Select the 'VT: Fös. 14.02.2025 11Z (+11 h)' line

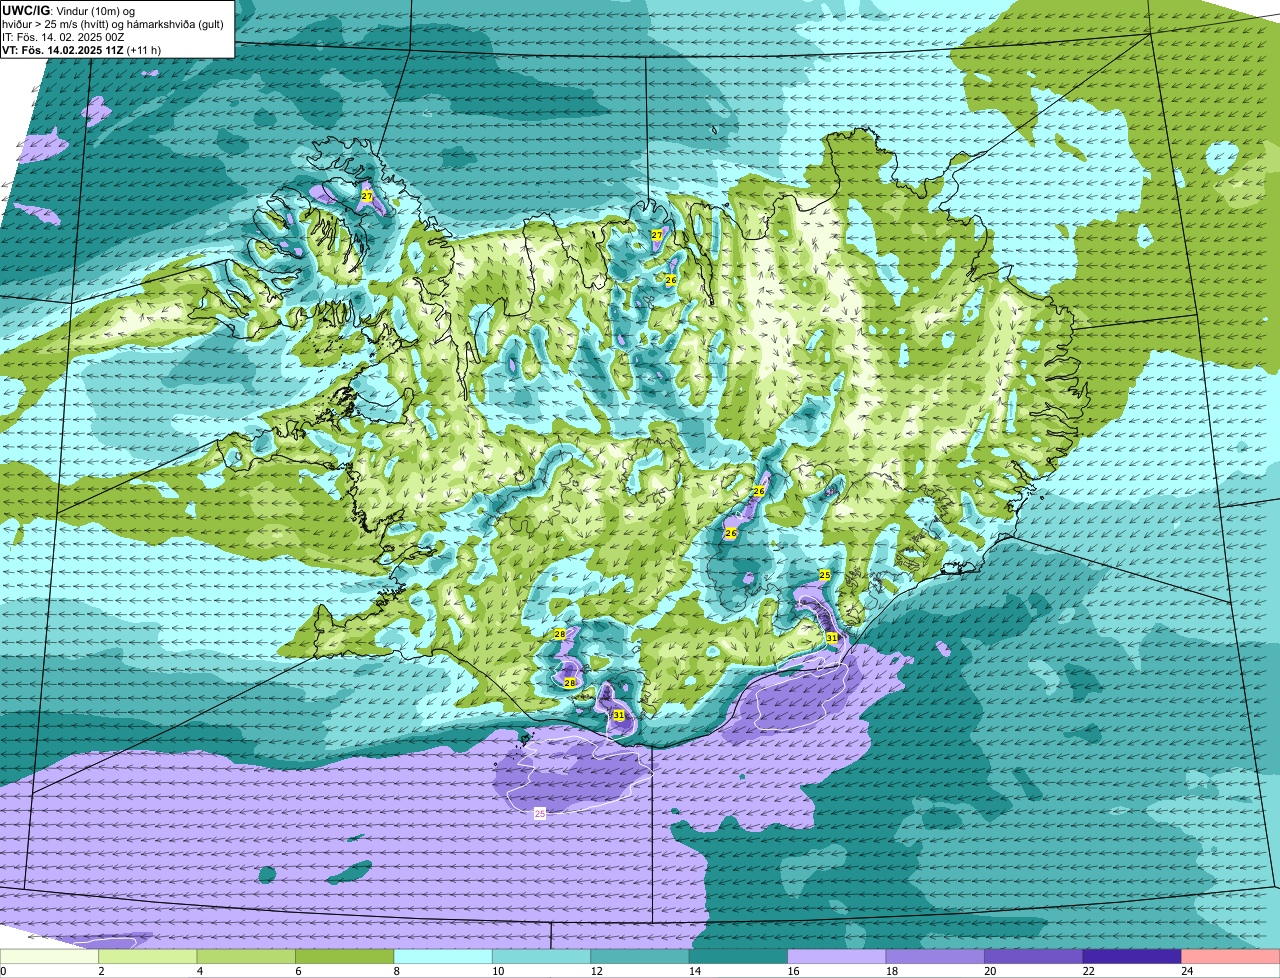[x=82, y=50]
